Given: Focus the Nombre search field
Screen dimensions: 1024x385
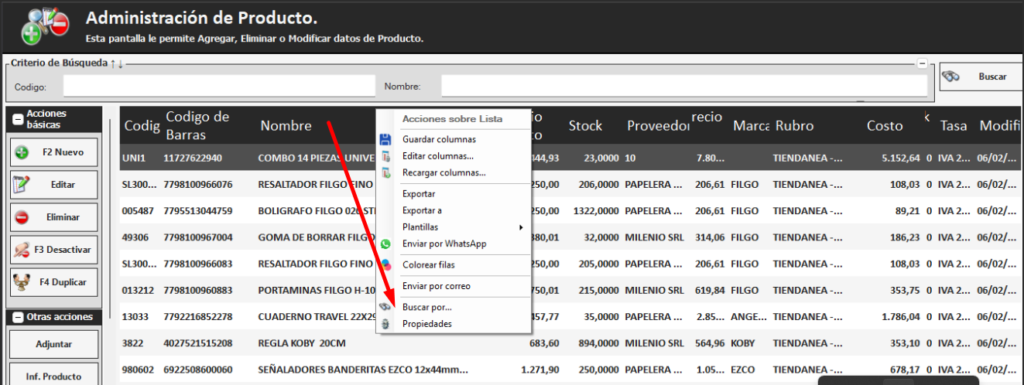Looking at the screenshot, I should click(684, 86).
